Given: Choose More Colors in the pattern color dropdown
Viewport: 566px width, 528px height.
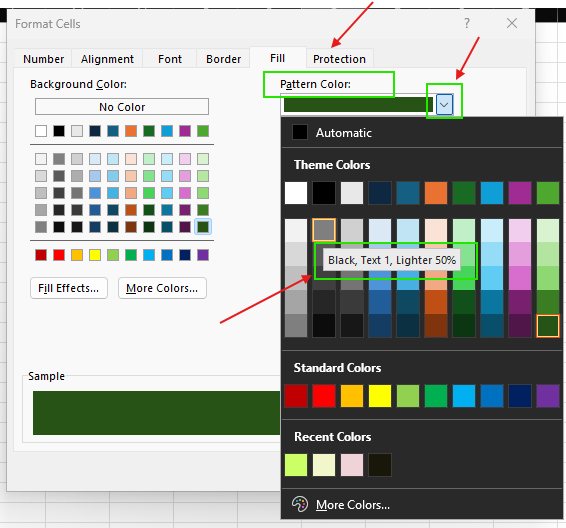Looking at the screenshot, I should click(x=353, y=505).
